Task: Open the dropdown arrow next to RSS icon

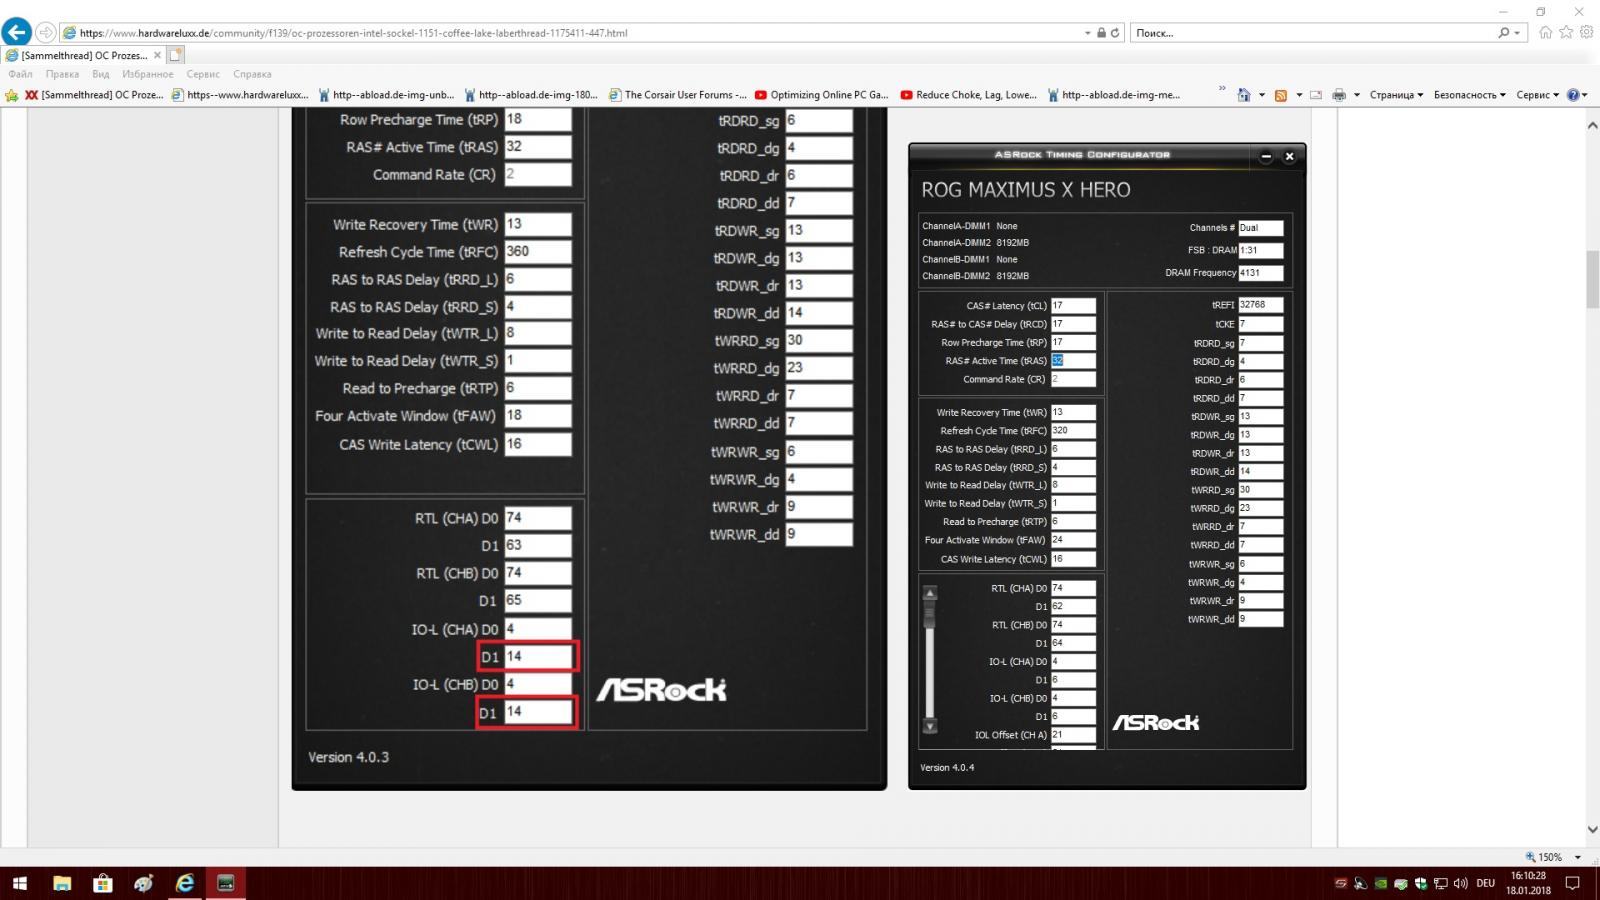Action: click(1298, 95)
